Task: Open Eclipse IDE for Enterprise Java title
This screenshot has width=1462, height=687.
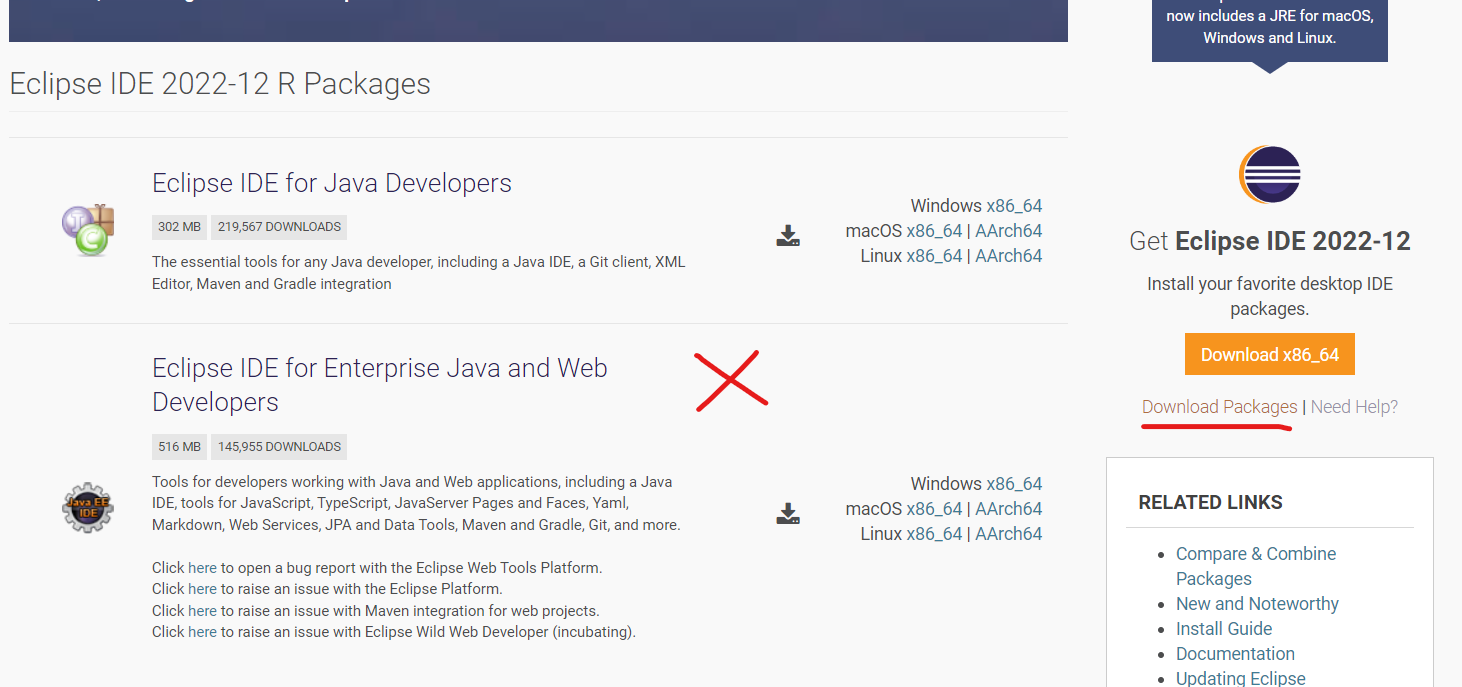Action: click(380, 385)
